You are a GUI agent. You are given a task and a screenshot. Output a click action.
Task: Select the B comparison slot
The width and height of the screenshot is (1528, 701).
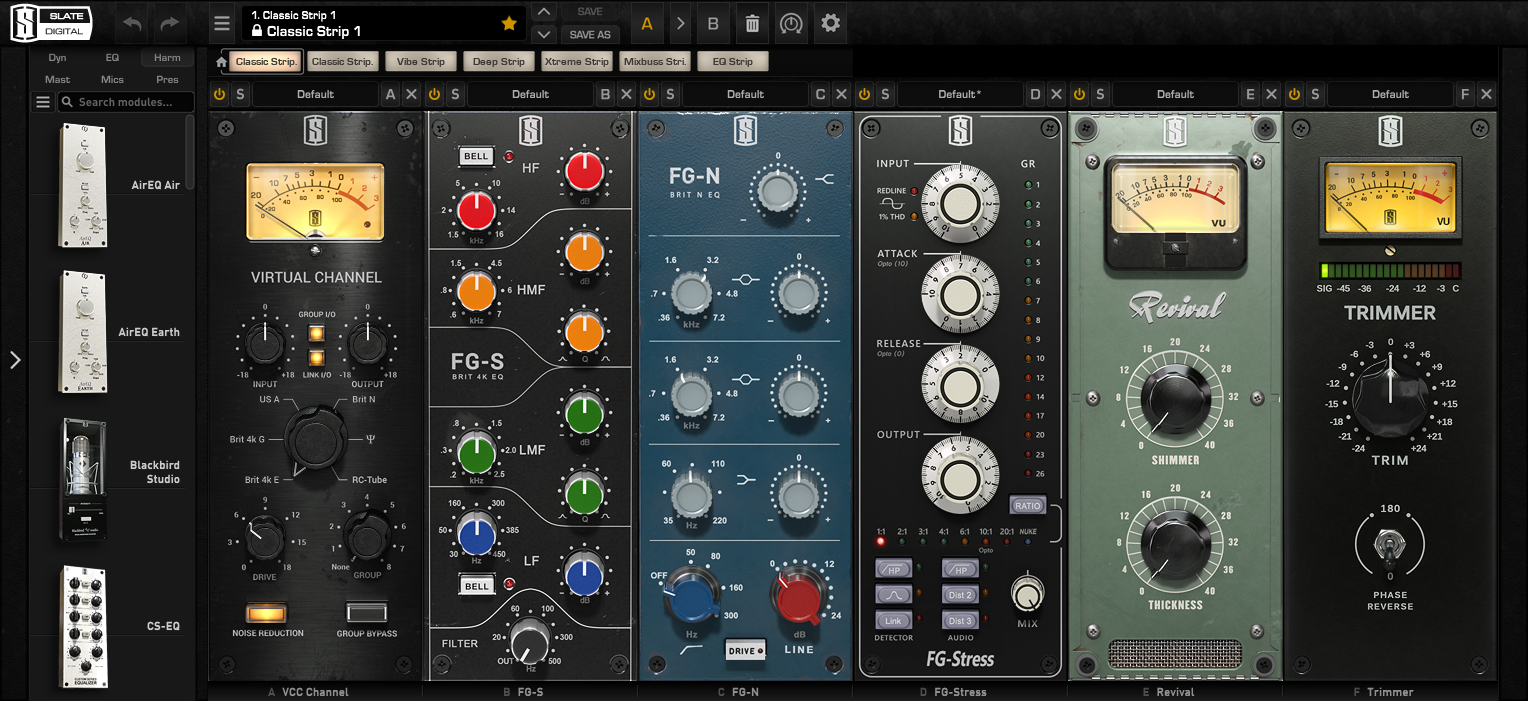tap(713, 23)
